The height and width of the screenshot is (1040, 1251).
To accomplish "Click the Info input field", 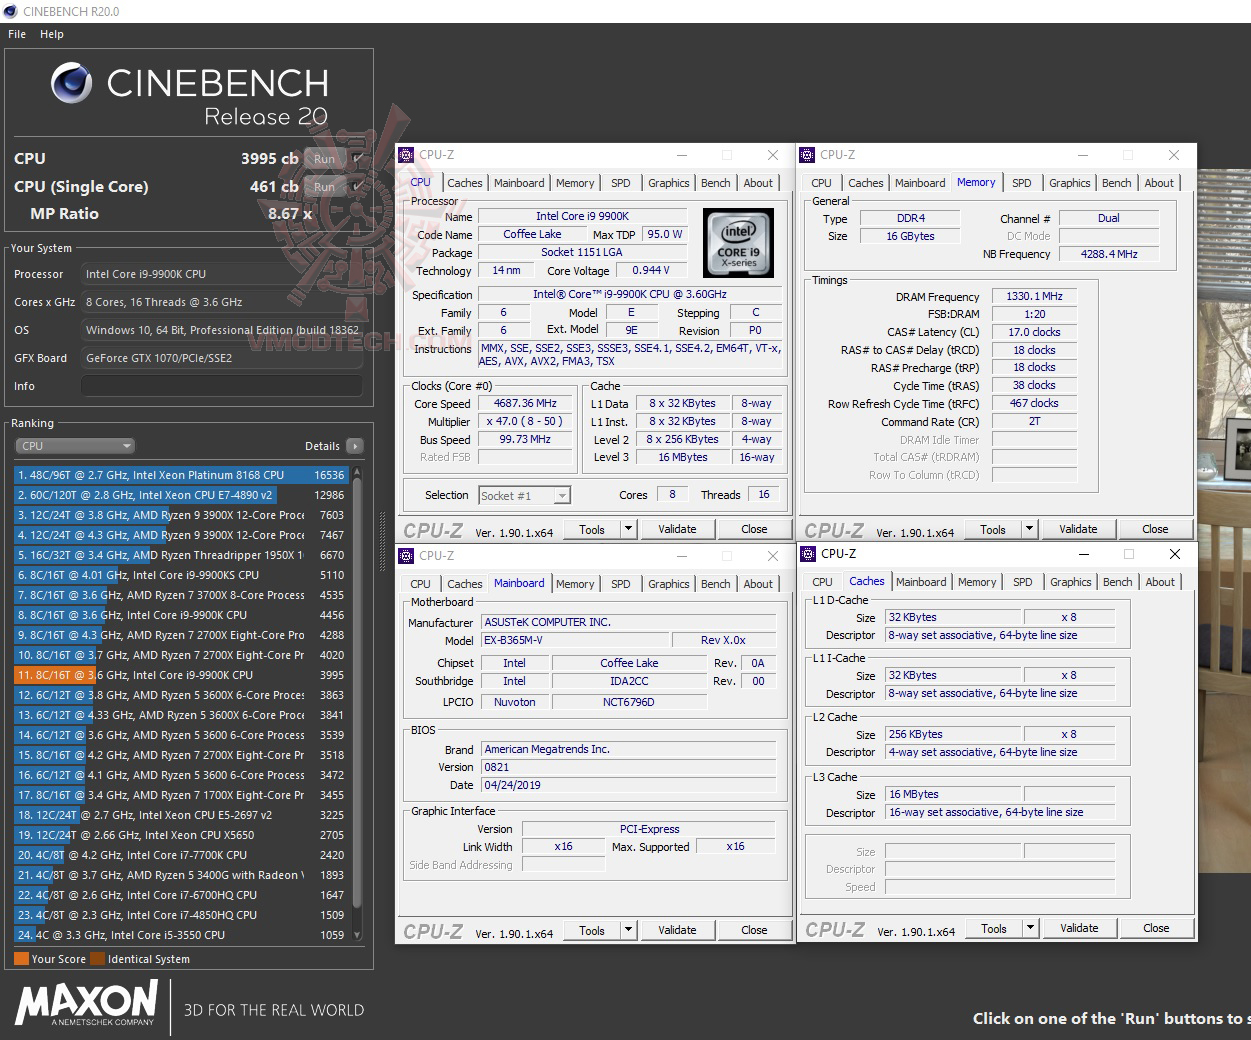I will tap(222, 386).
